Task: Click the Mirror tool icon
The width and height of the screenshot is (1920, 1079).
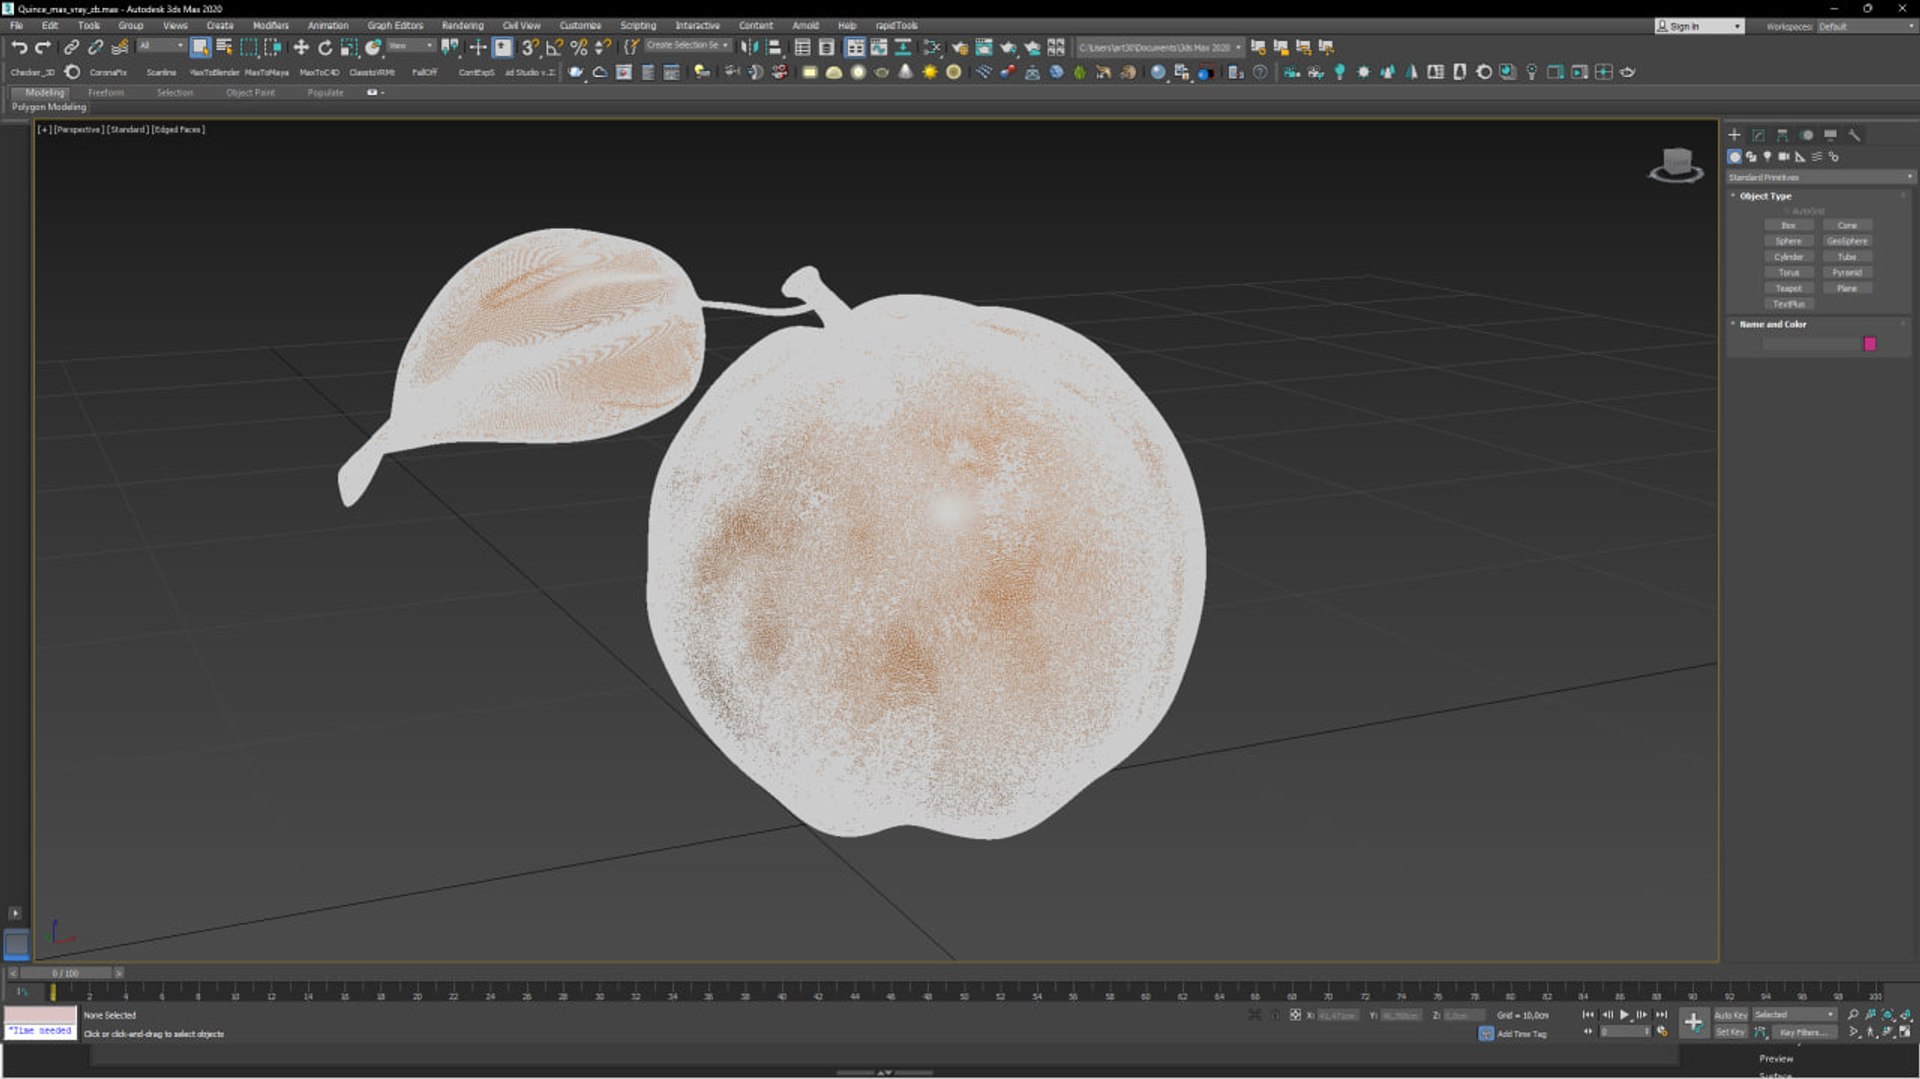Action: pyautogui.click(x=749, y=47)
